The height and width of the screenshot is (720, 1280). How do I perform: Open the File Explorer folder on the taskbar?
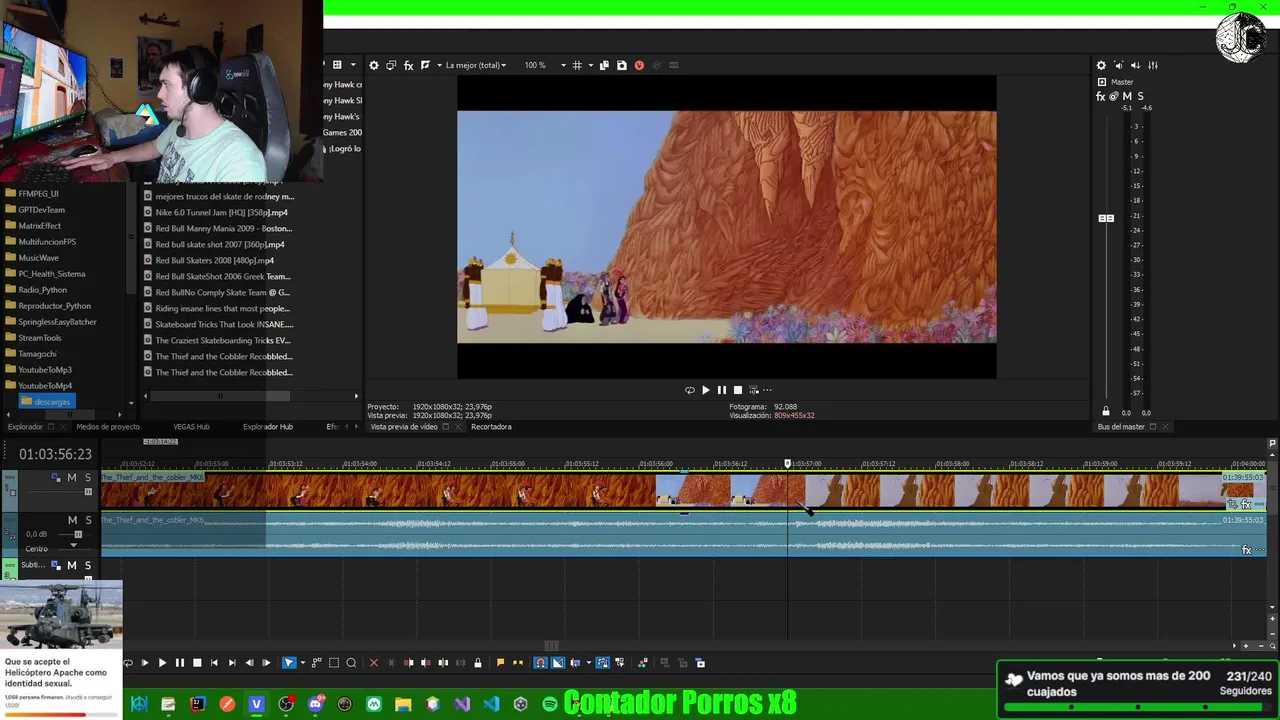tap(403, 704)
